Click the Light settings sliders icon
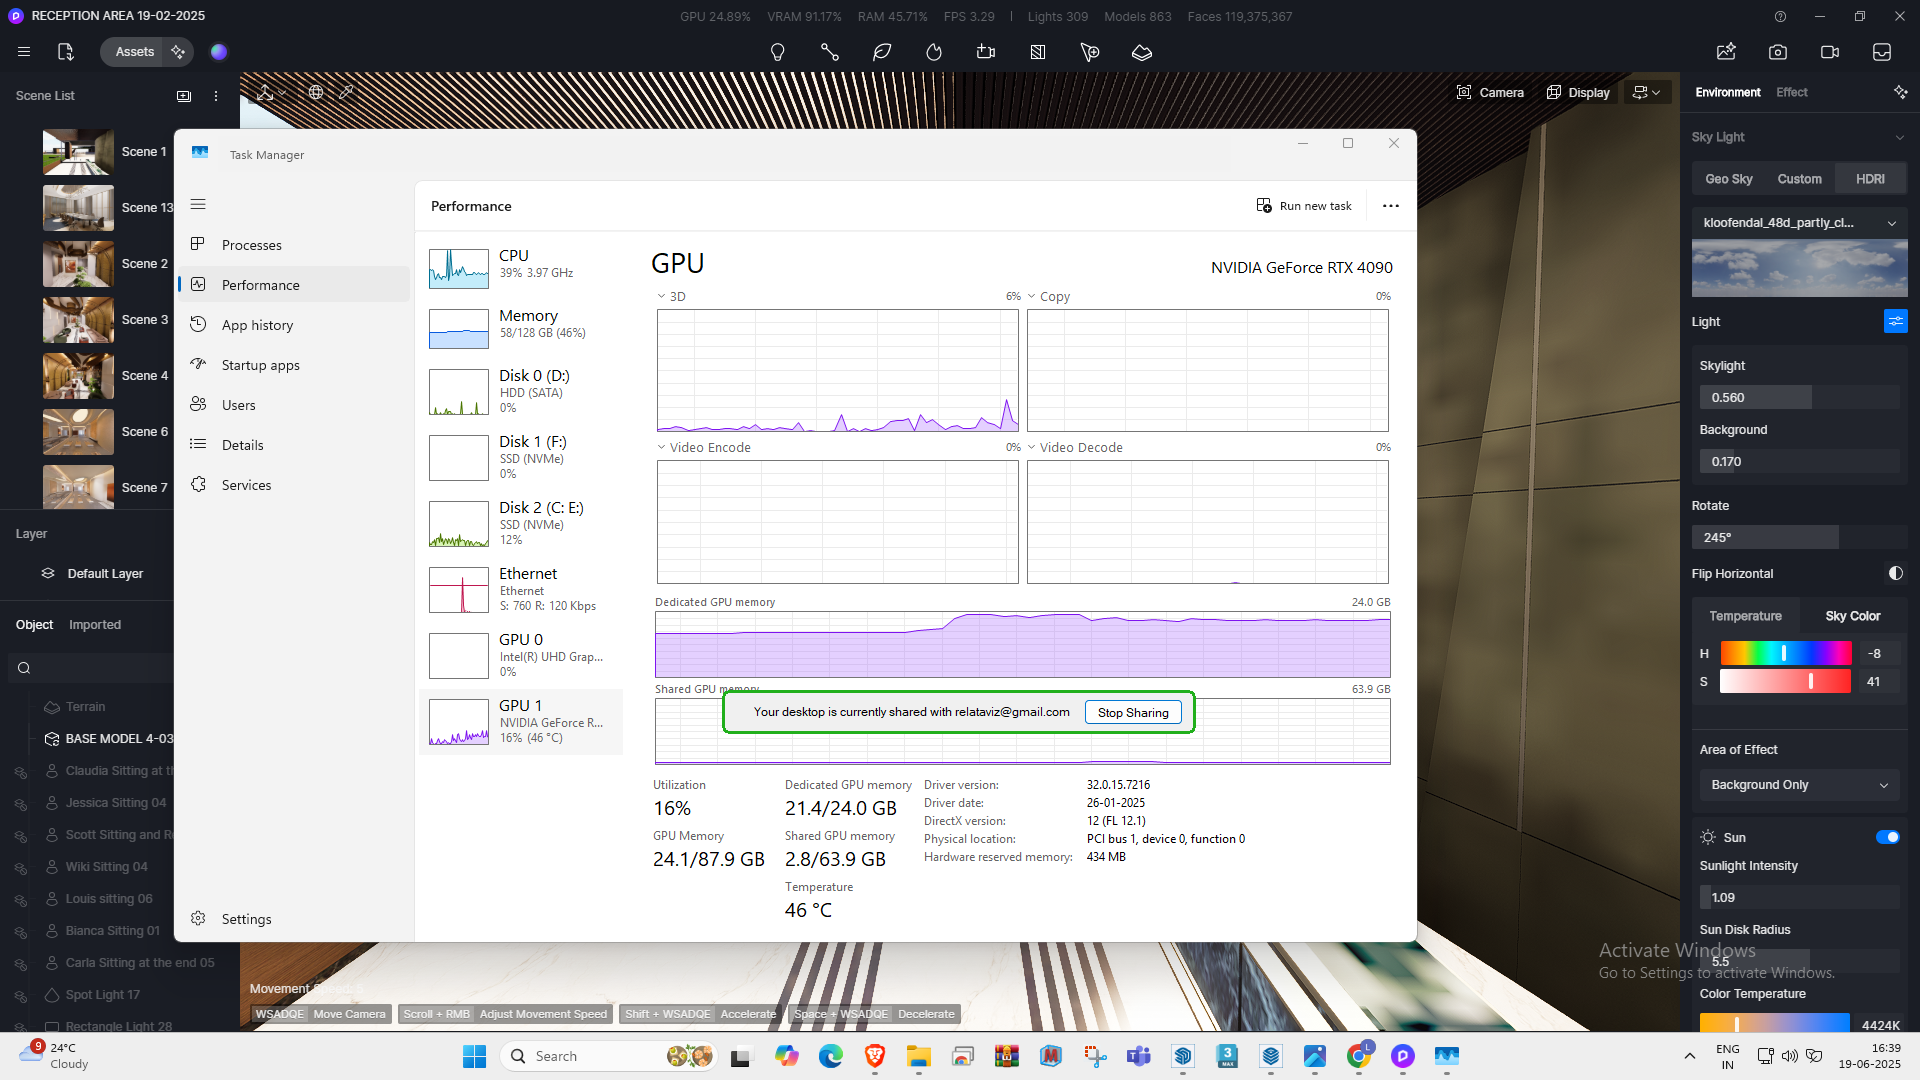Image resolution: width=1920 pixels, height=1080 pixels. (x=1896, y=321)
